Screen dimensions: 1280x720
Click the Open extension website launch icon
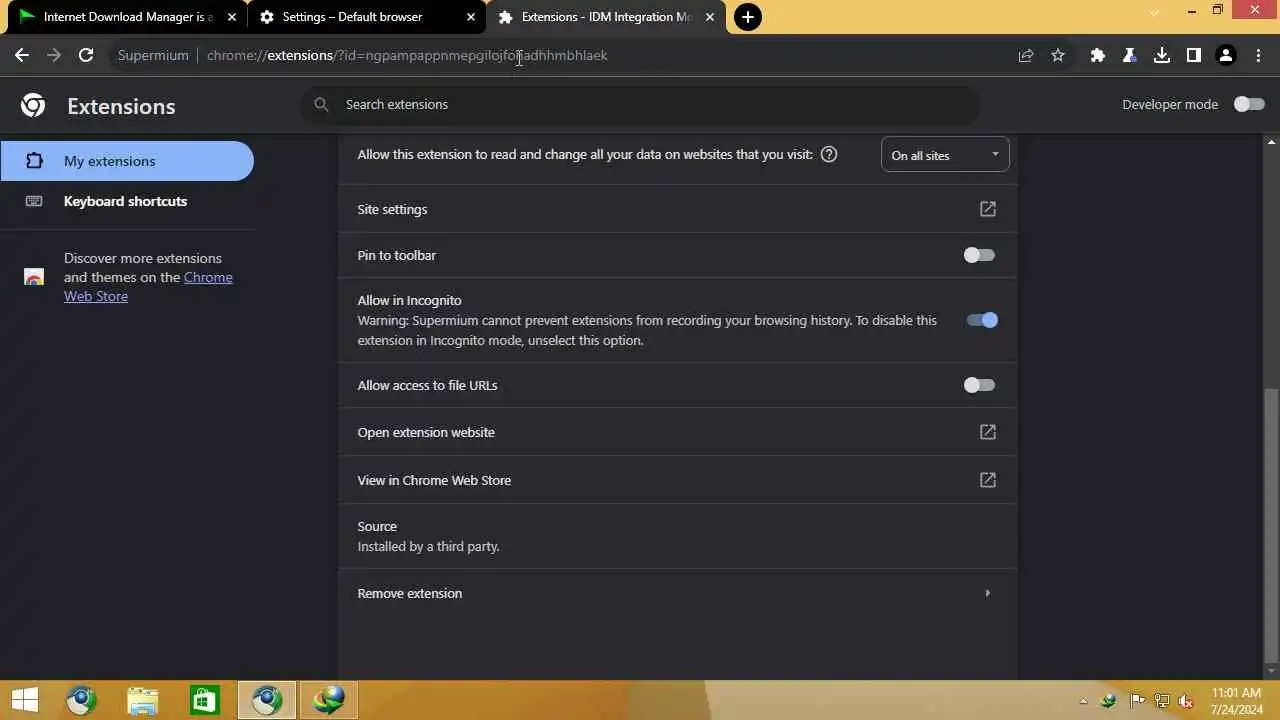[x=988, y=432]
